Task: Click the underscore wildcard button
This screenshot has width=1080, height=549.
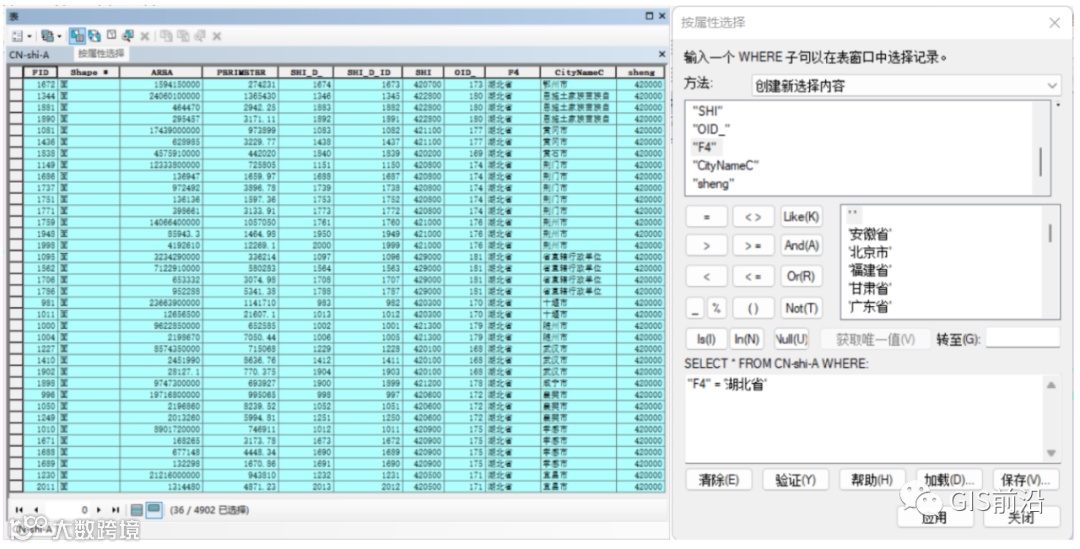Action: 695,308
